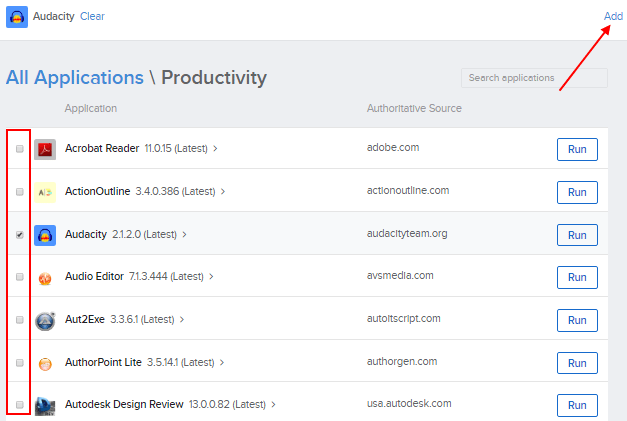The height and width of the screenshot is (421, 627).
Task: Click actionoutline.com source text
Action: point(408,191)
